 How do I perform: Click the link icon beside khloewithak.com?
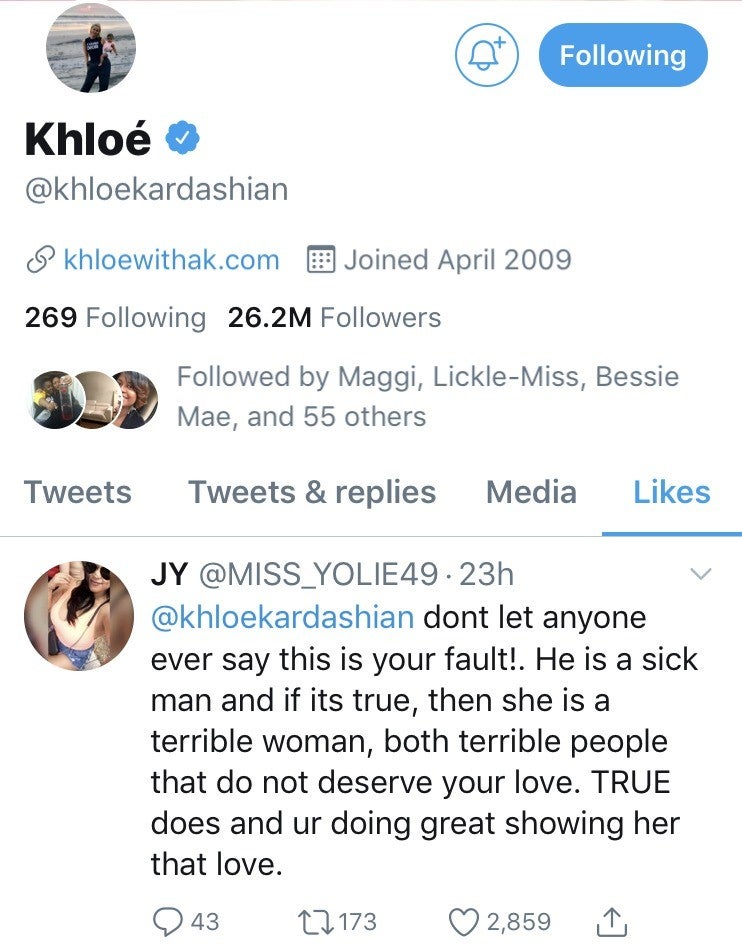[39, 260]
